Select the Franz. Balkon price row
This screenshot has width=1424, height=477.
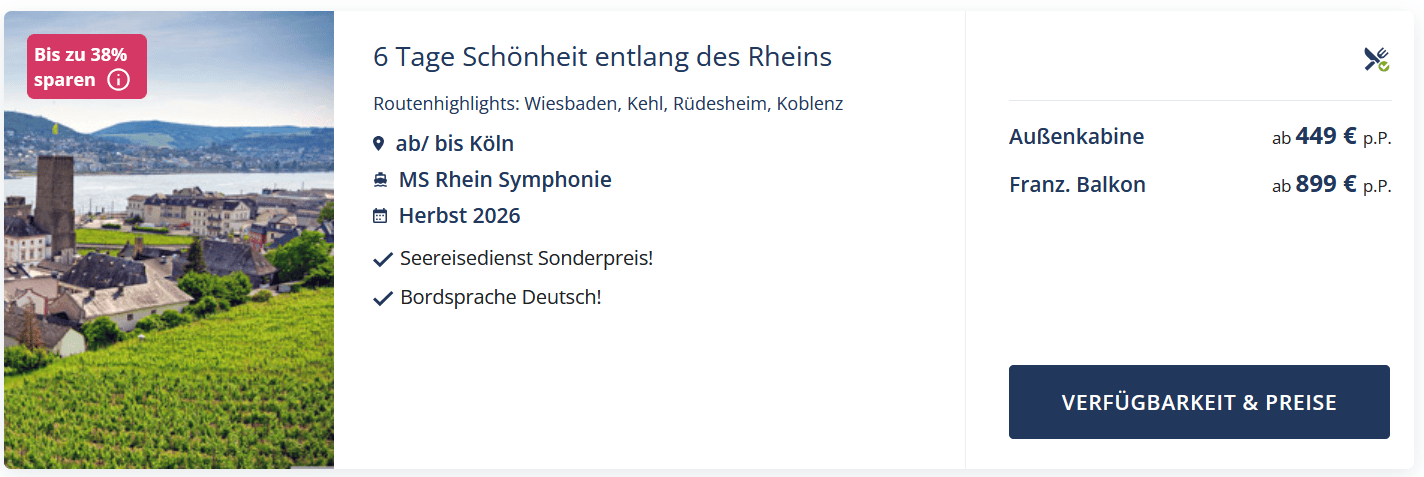(1200, 184)
